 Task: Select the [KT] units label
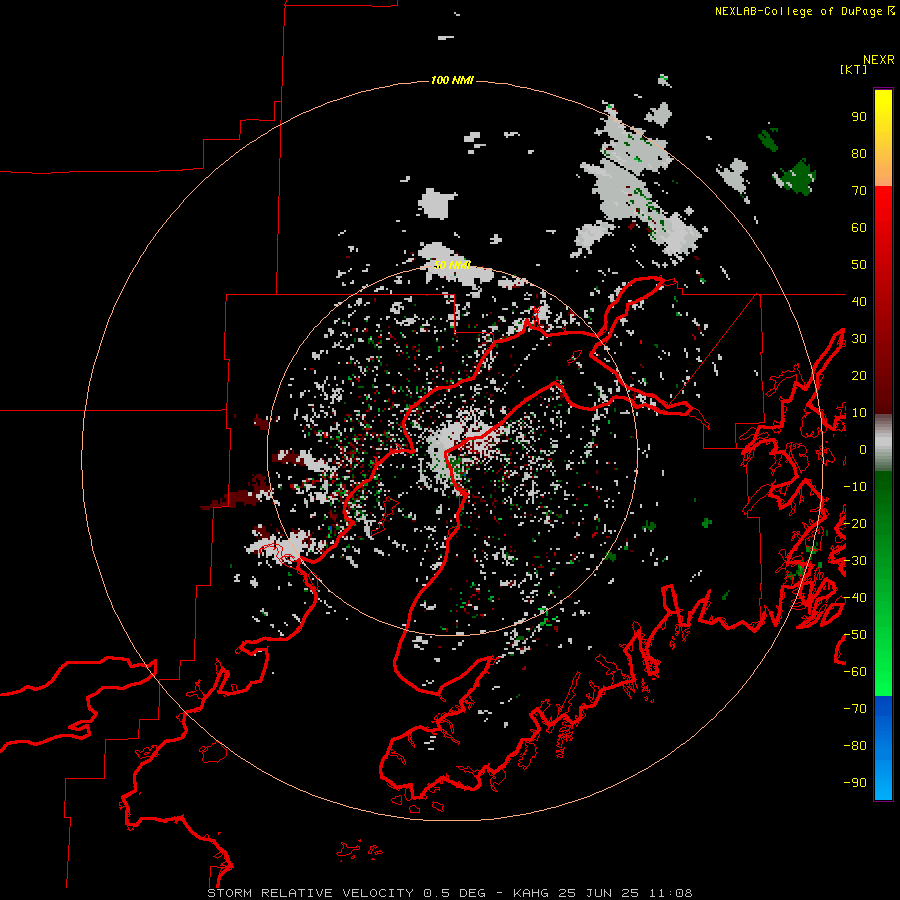[x=854, y=69]
